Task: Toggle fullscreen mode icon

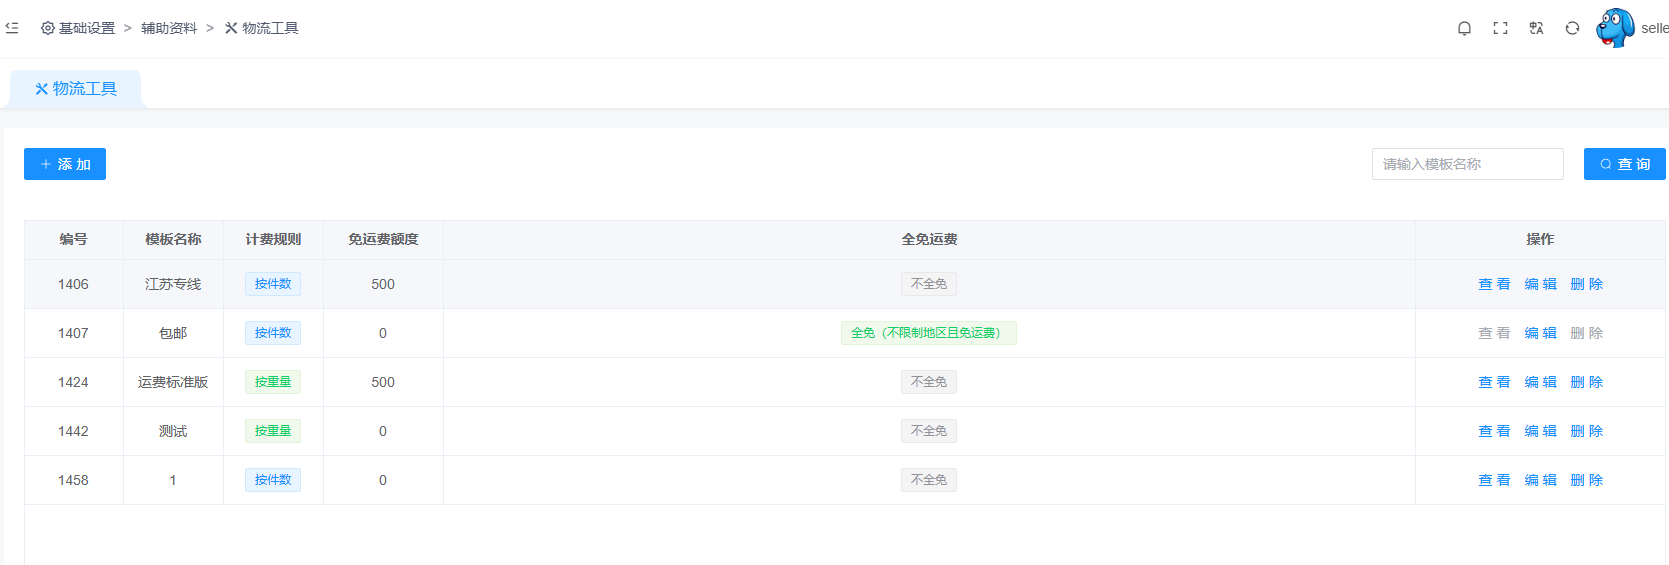Action: click(x=1500, y=28)
